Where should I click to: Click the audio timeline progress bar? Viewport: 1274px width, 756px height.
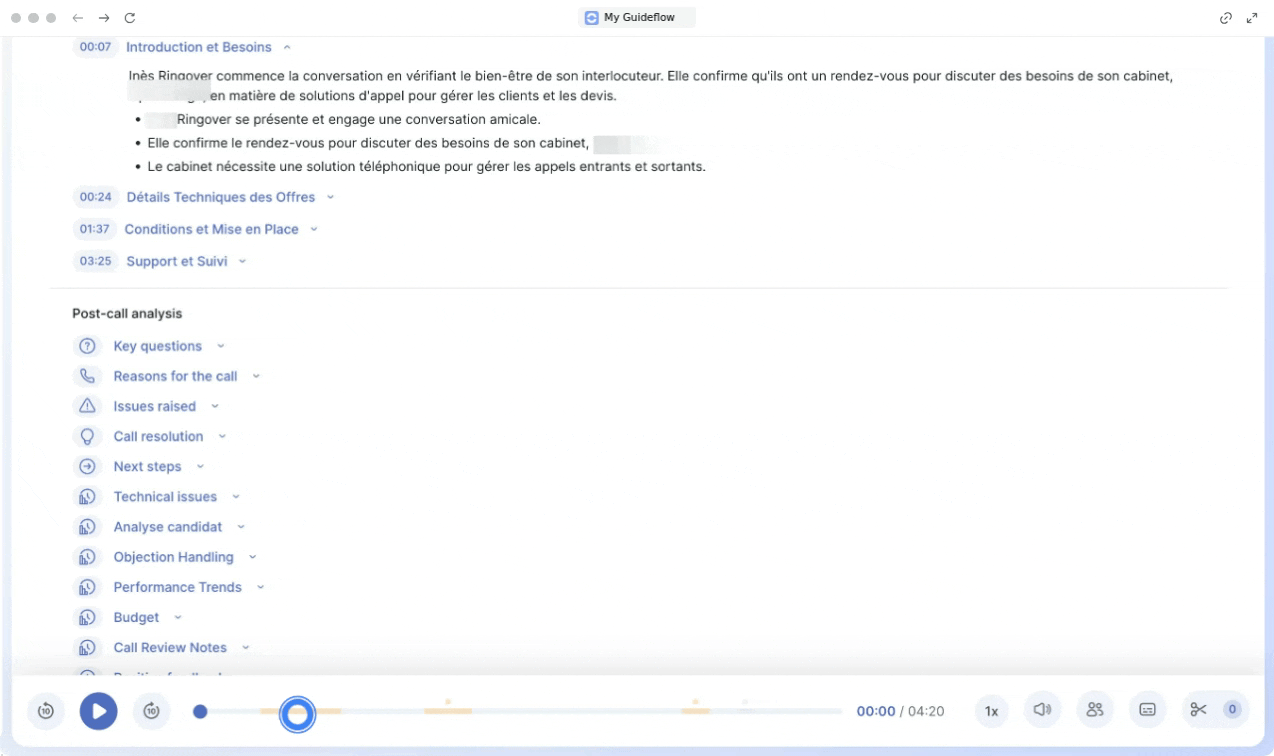coord(560,711)
